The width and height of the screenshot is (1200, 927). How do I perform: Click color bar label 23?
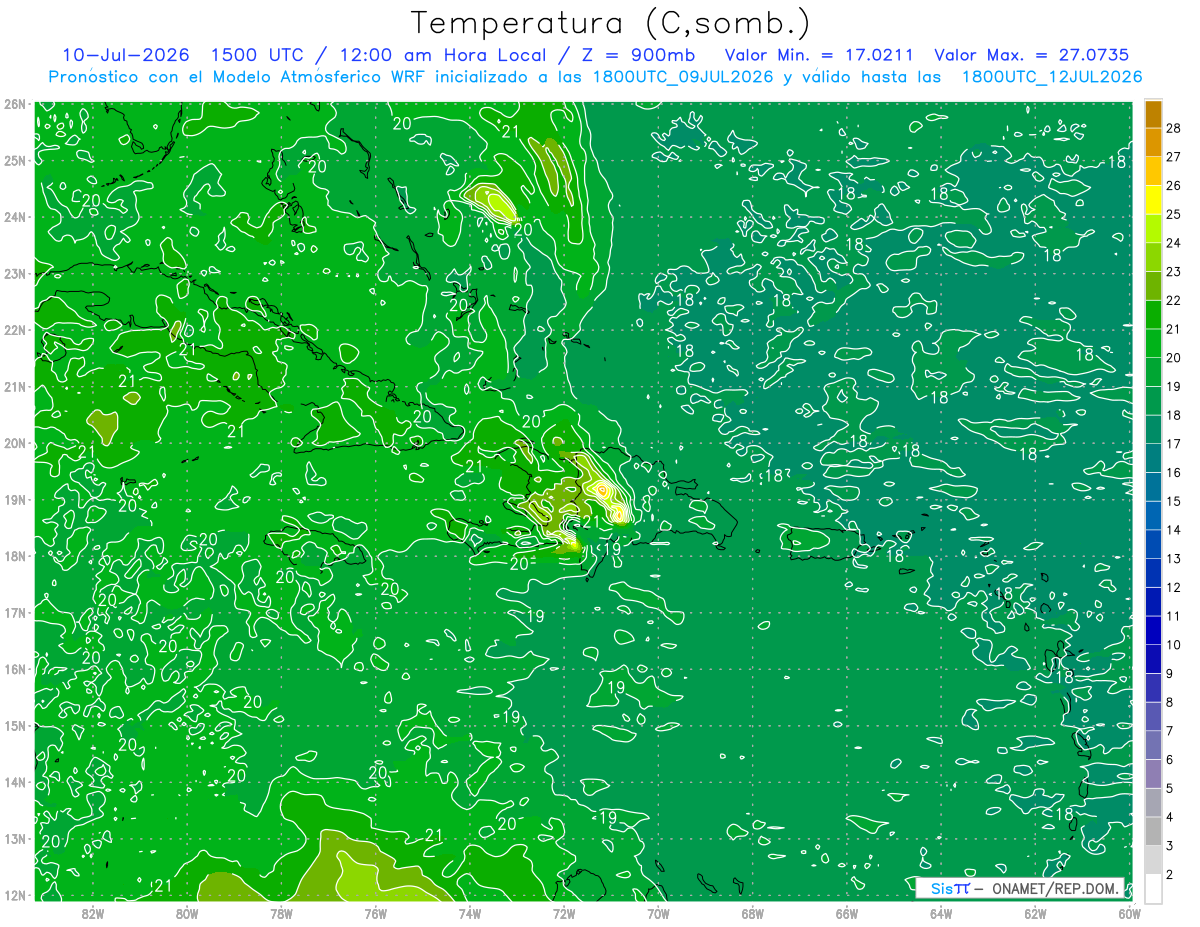coord(1173,271)
